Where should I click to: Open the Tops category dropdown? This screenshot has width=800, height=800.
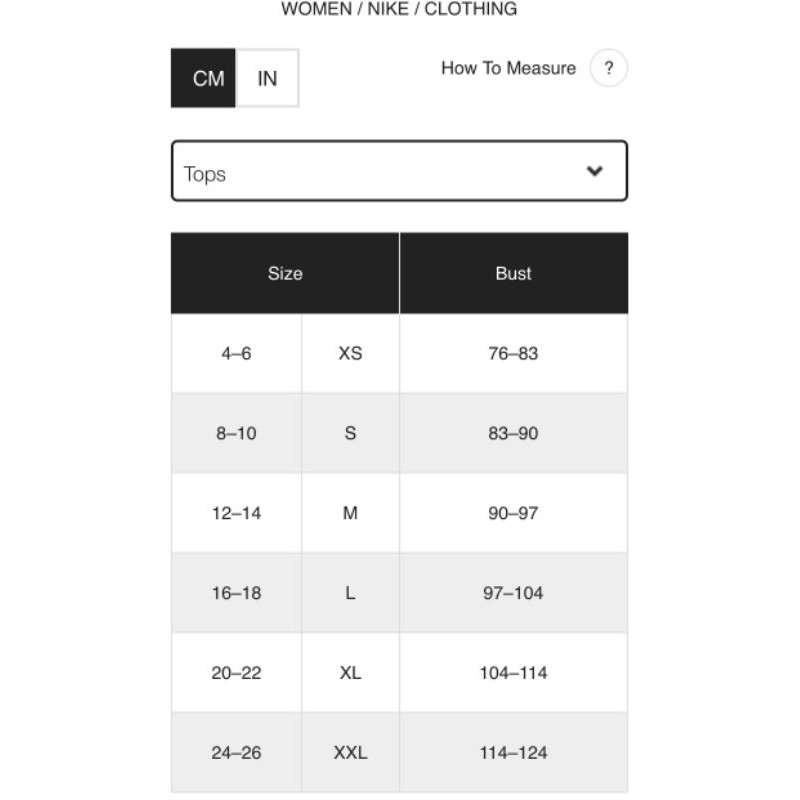[399, 171]
